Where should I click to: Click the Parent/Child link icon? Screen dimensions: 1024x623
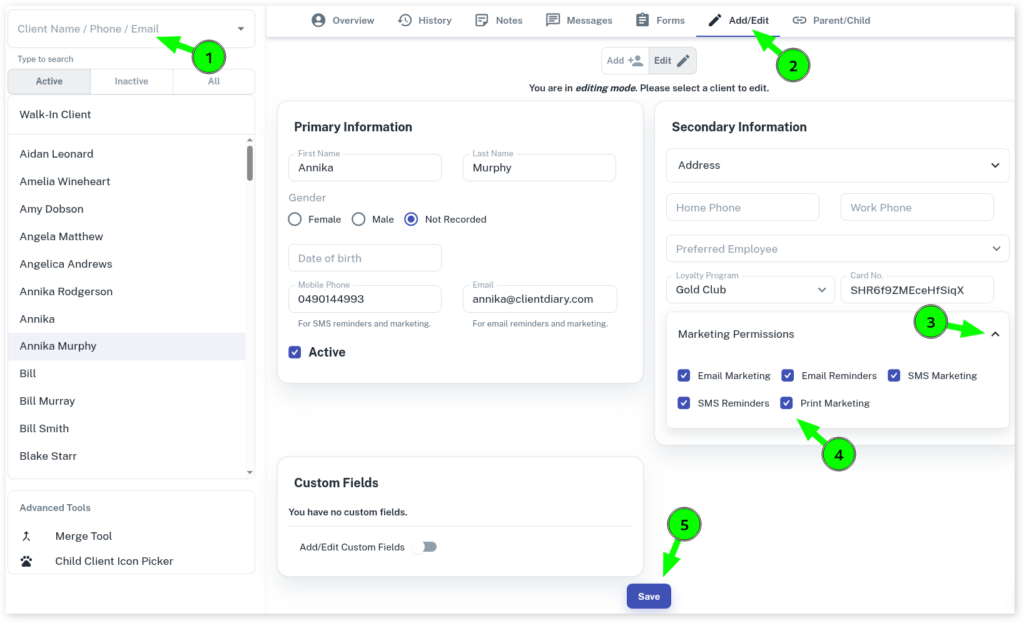point(799,20)
